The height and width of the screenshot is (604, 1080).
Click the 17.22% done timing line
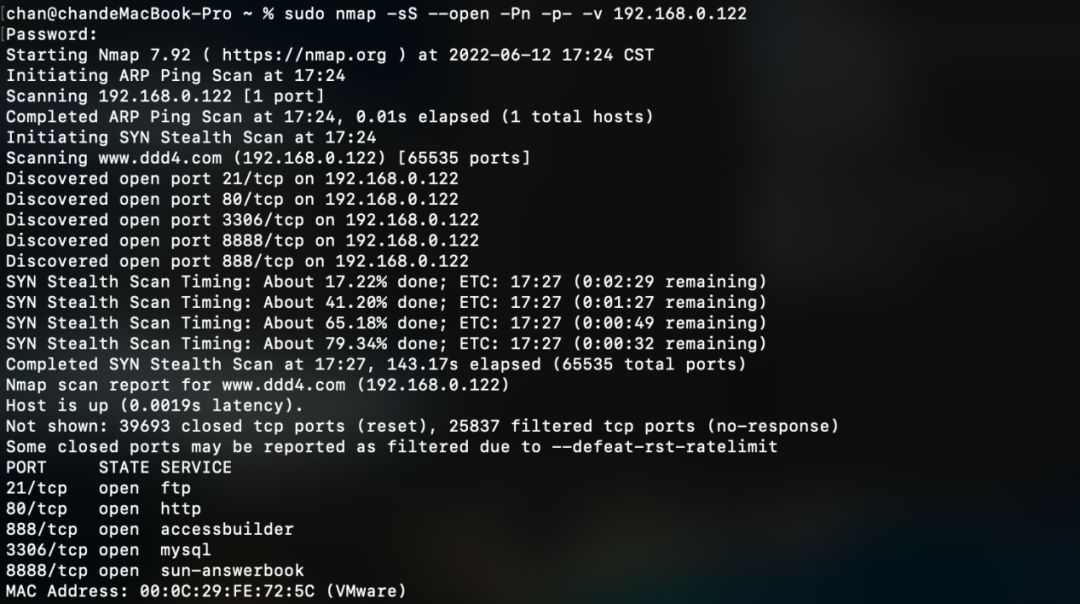[386, 282]
